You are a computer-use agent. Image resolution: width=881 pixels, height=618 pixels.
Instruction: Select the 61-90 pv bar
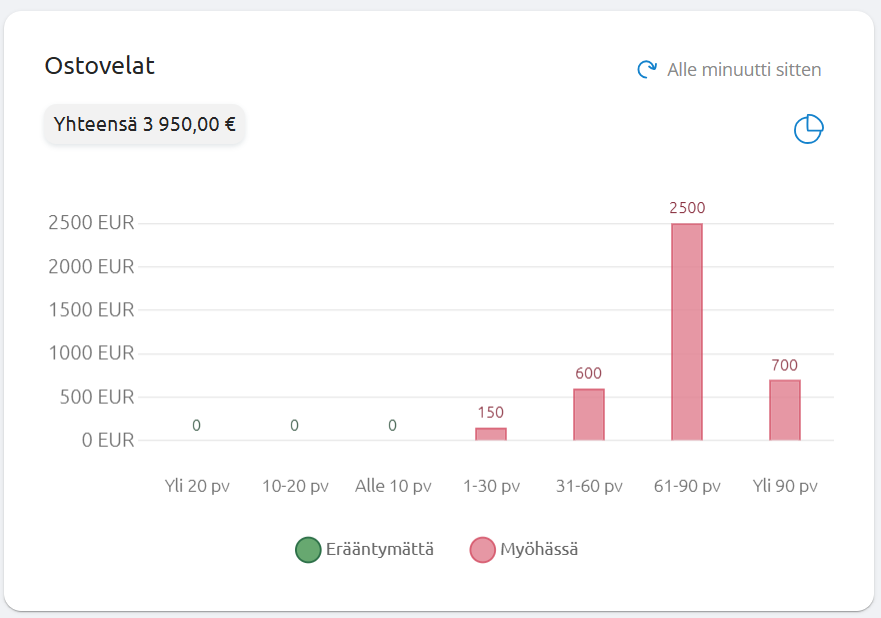(687, 332)
